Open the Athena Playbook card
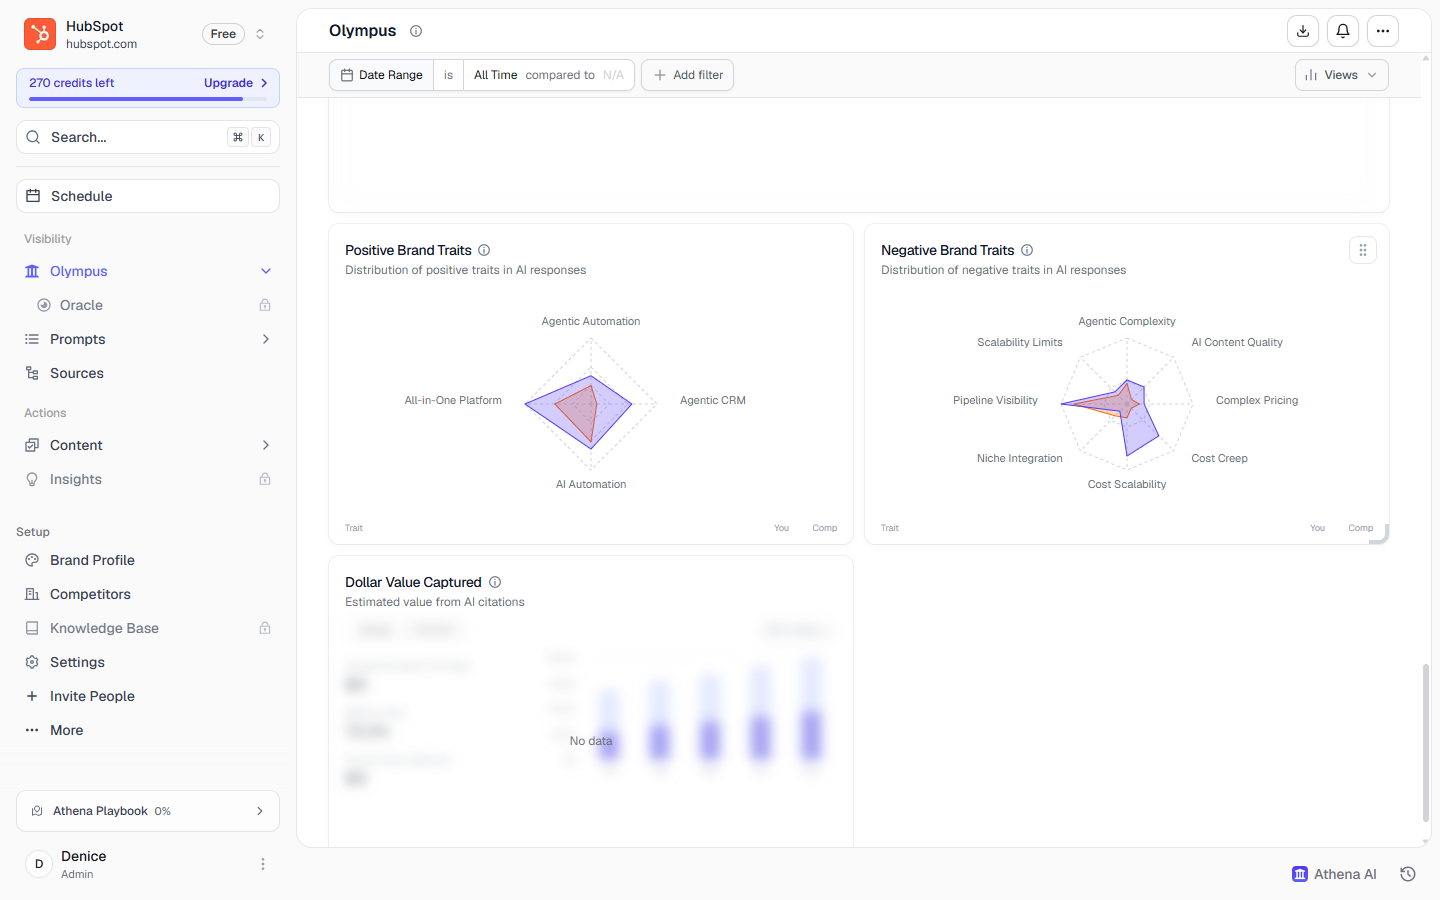Image resolution: width=1440 pixels, height=900 pixels. coord(148,811)
